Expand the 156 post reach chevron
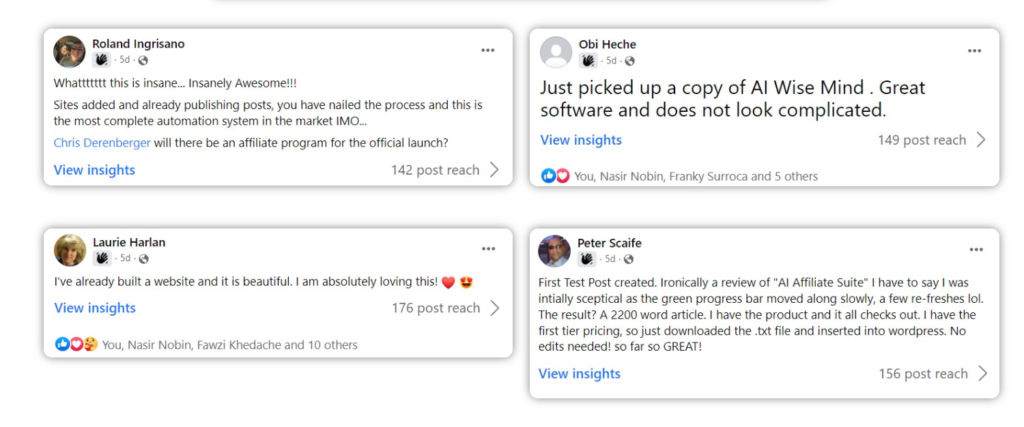 point(982,373)
